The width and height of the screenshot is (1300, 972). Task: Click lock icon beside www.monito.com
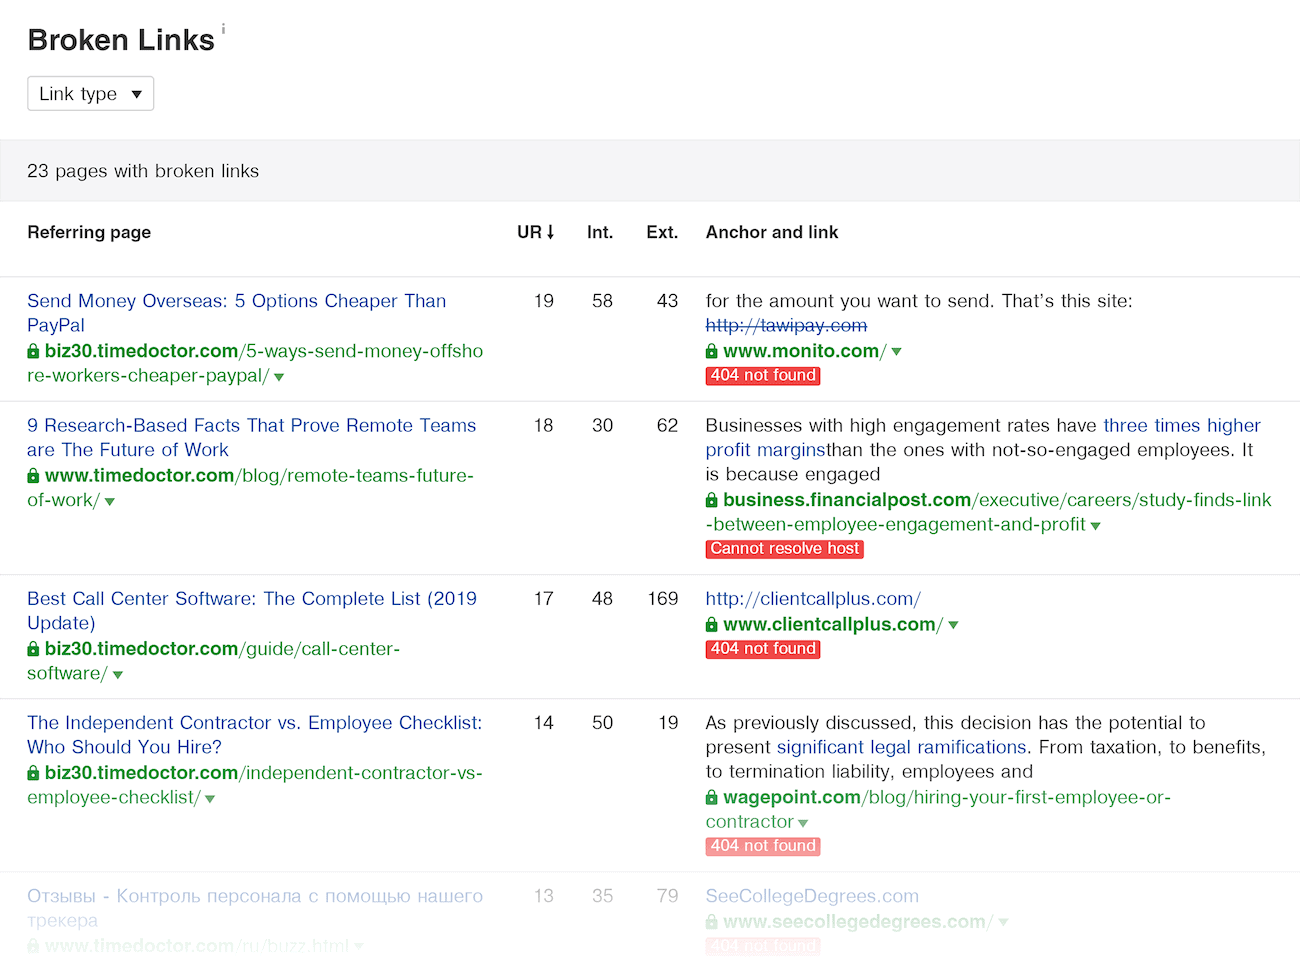pyautogui.click(x=712, y=351)
